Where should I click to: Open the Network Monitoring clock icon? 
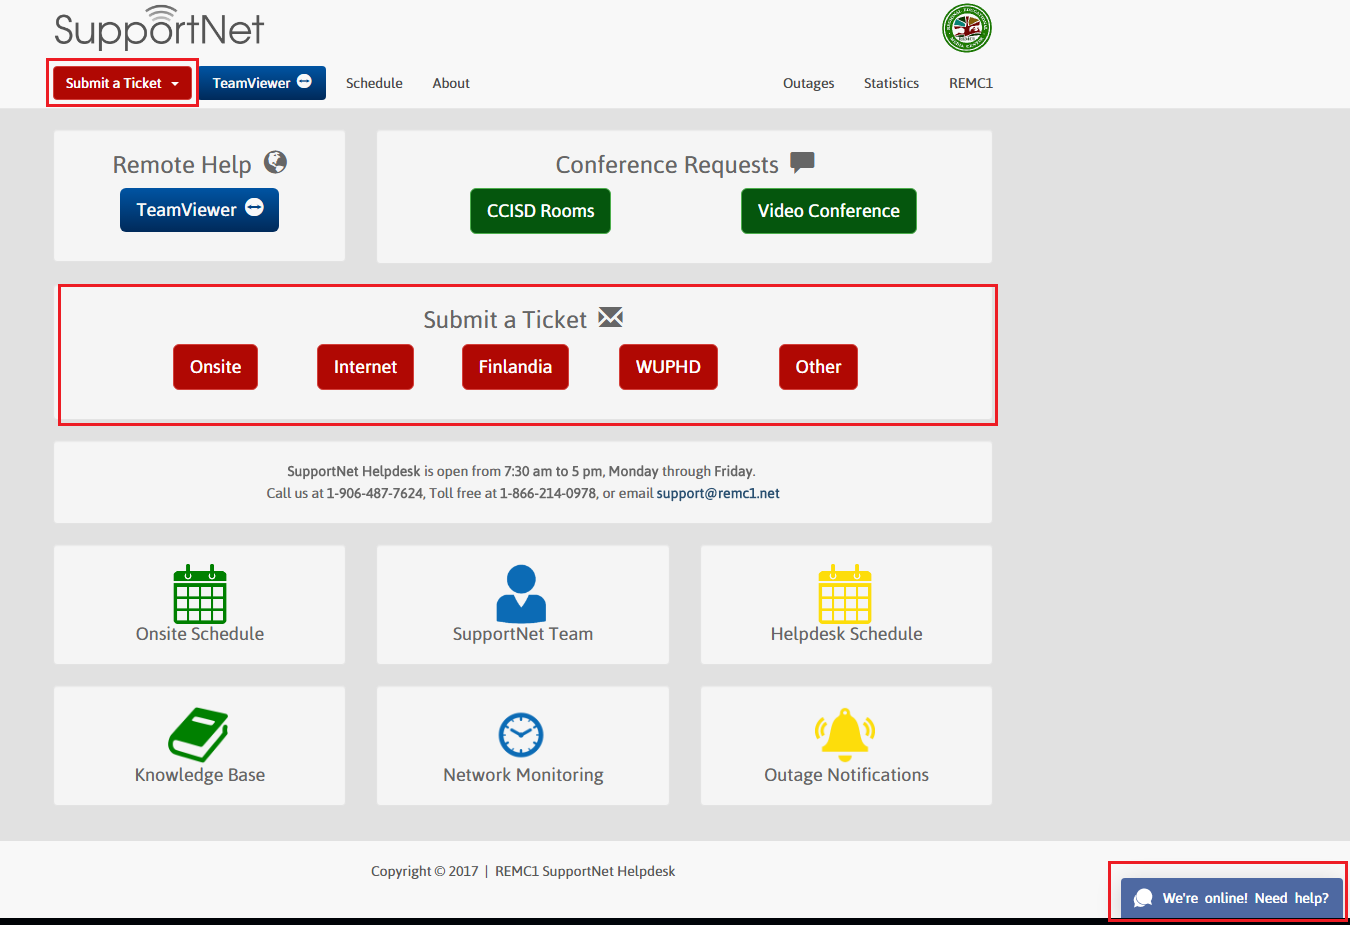(x=521, y=735)
